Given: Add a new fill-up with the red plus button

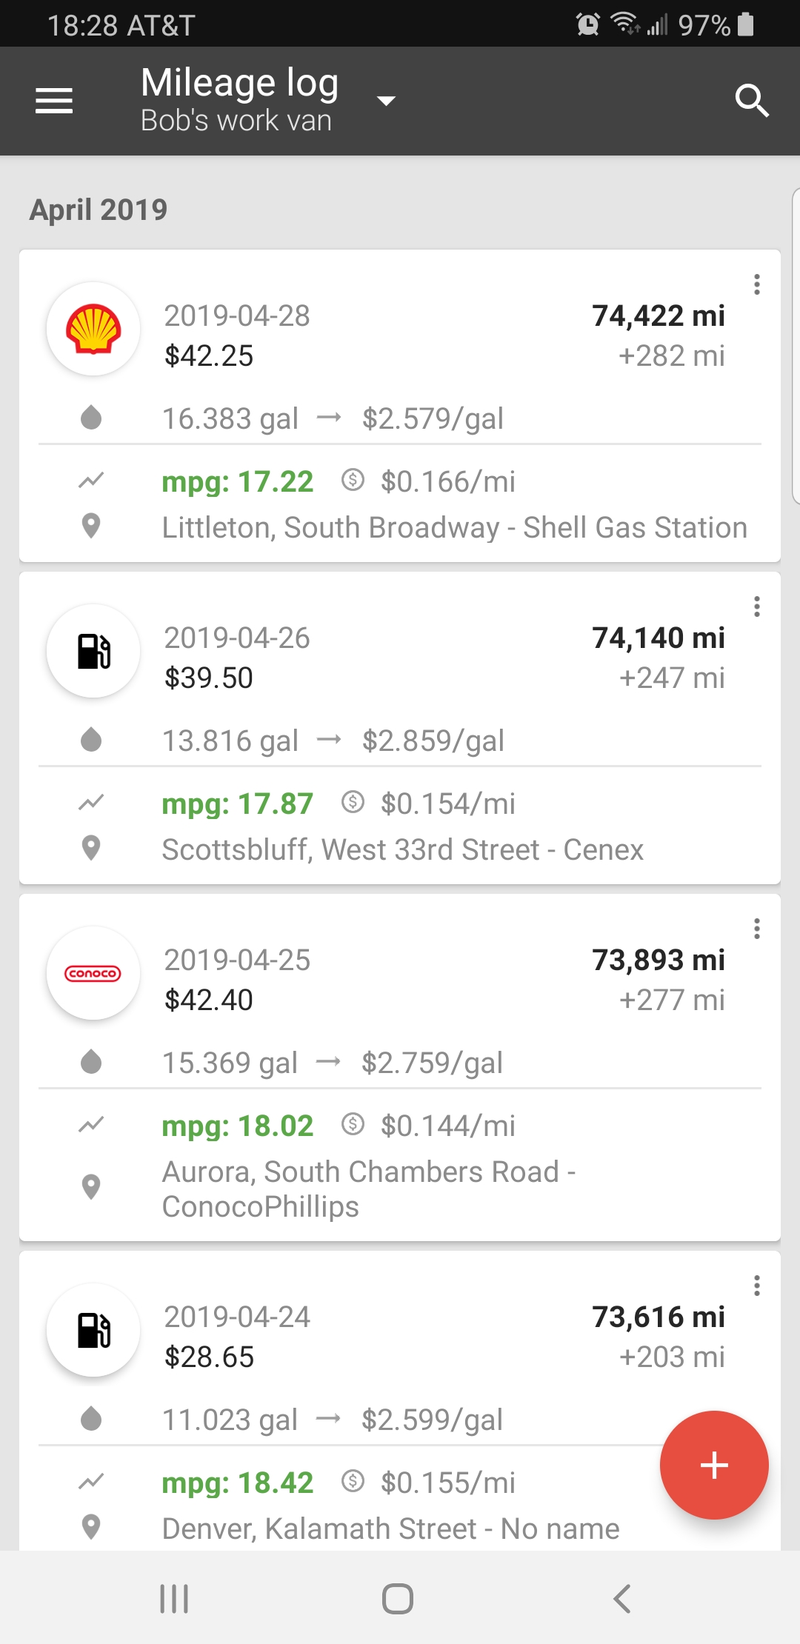Looking at the screenshot, I should coord(714,1465).
